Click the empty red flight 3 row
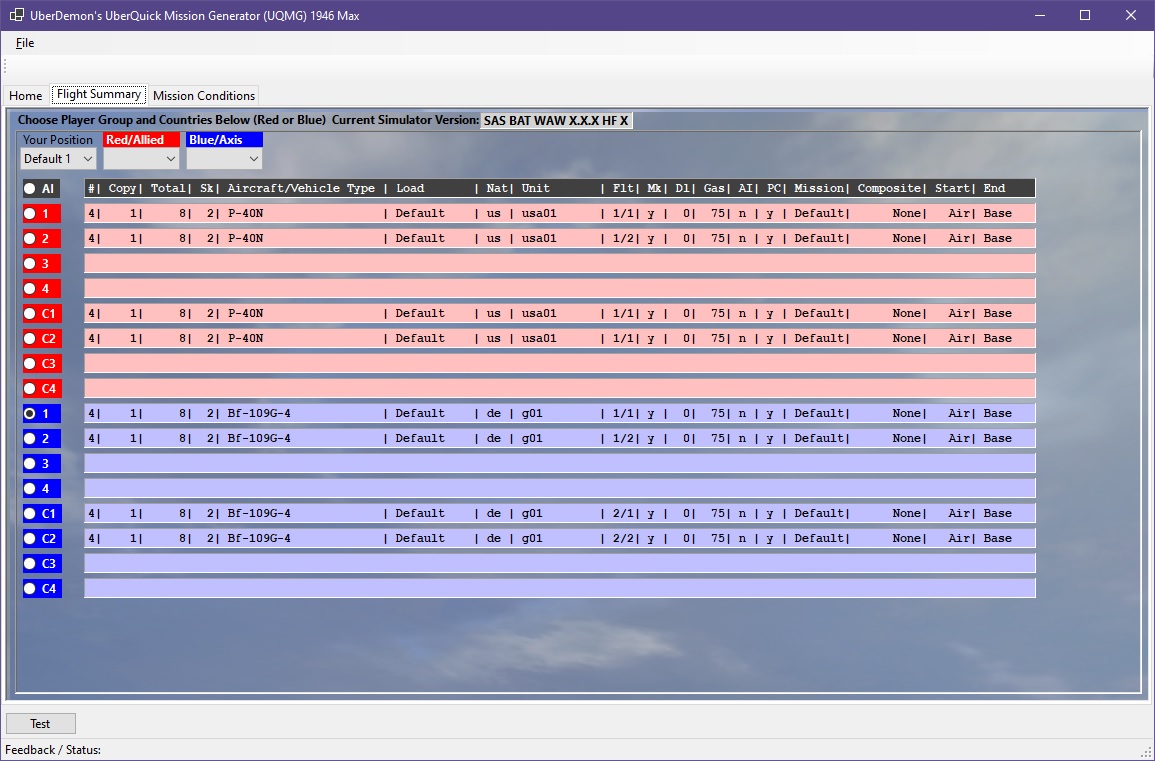The image size is (1155, 761). tap(560, 264)
